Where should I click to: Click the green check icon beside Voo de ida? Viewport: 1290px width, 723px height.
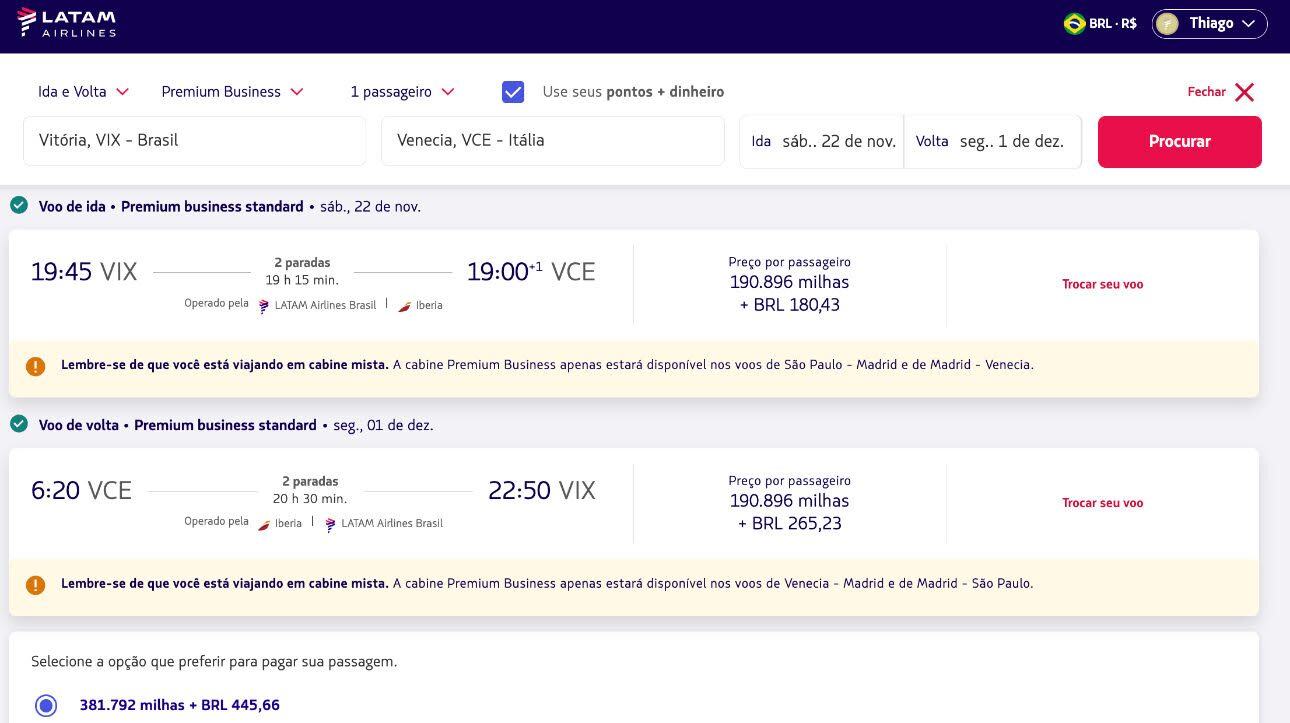point(19,205)
